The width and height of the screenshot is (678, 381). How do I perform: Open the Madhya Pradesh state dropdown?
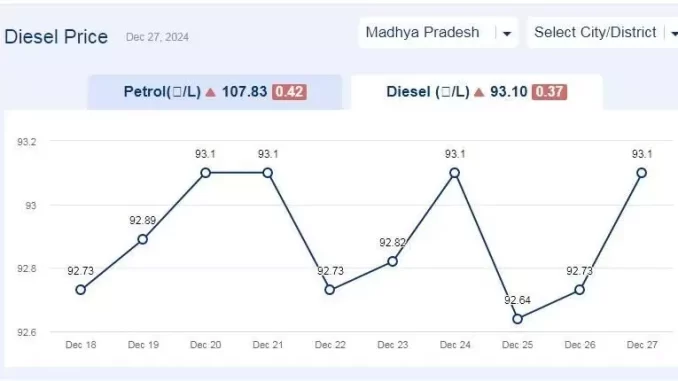point(438,32)
